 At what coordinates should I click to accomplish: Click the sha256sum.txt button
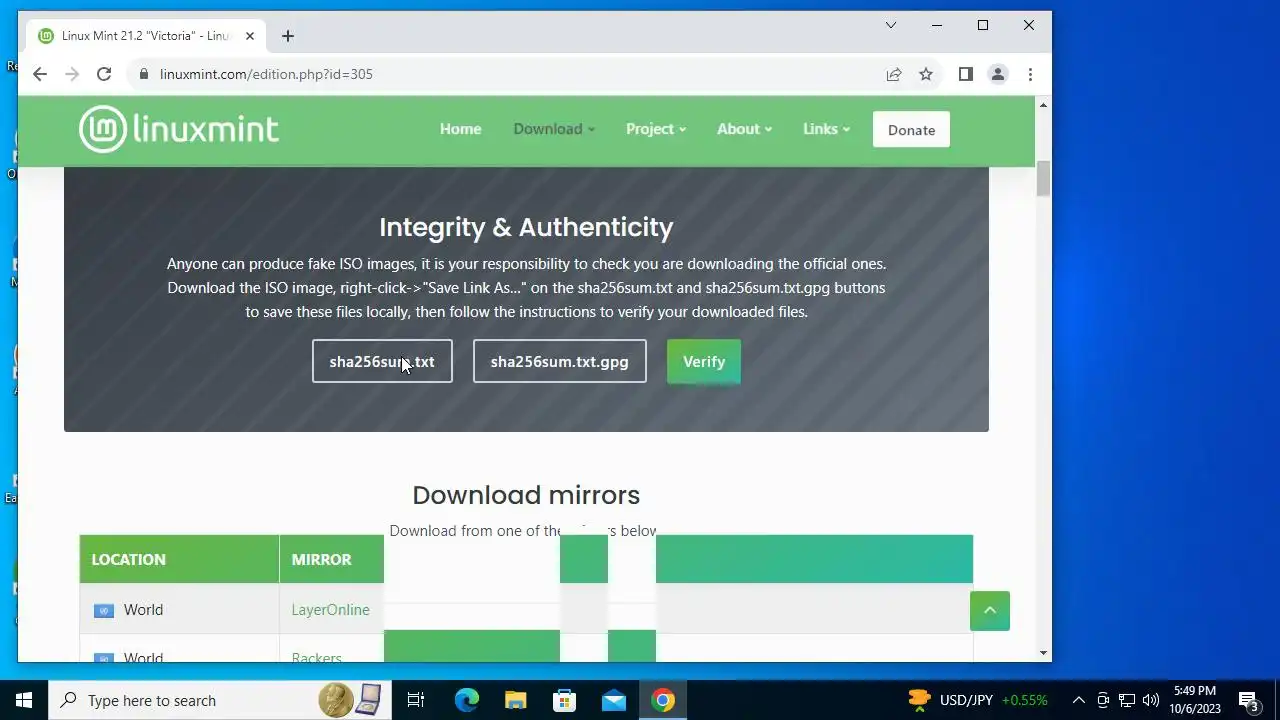[x=382, y=361]
